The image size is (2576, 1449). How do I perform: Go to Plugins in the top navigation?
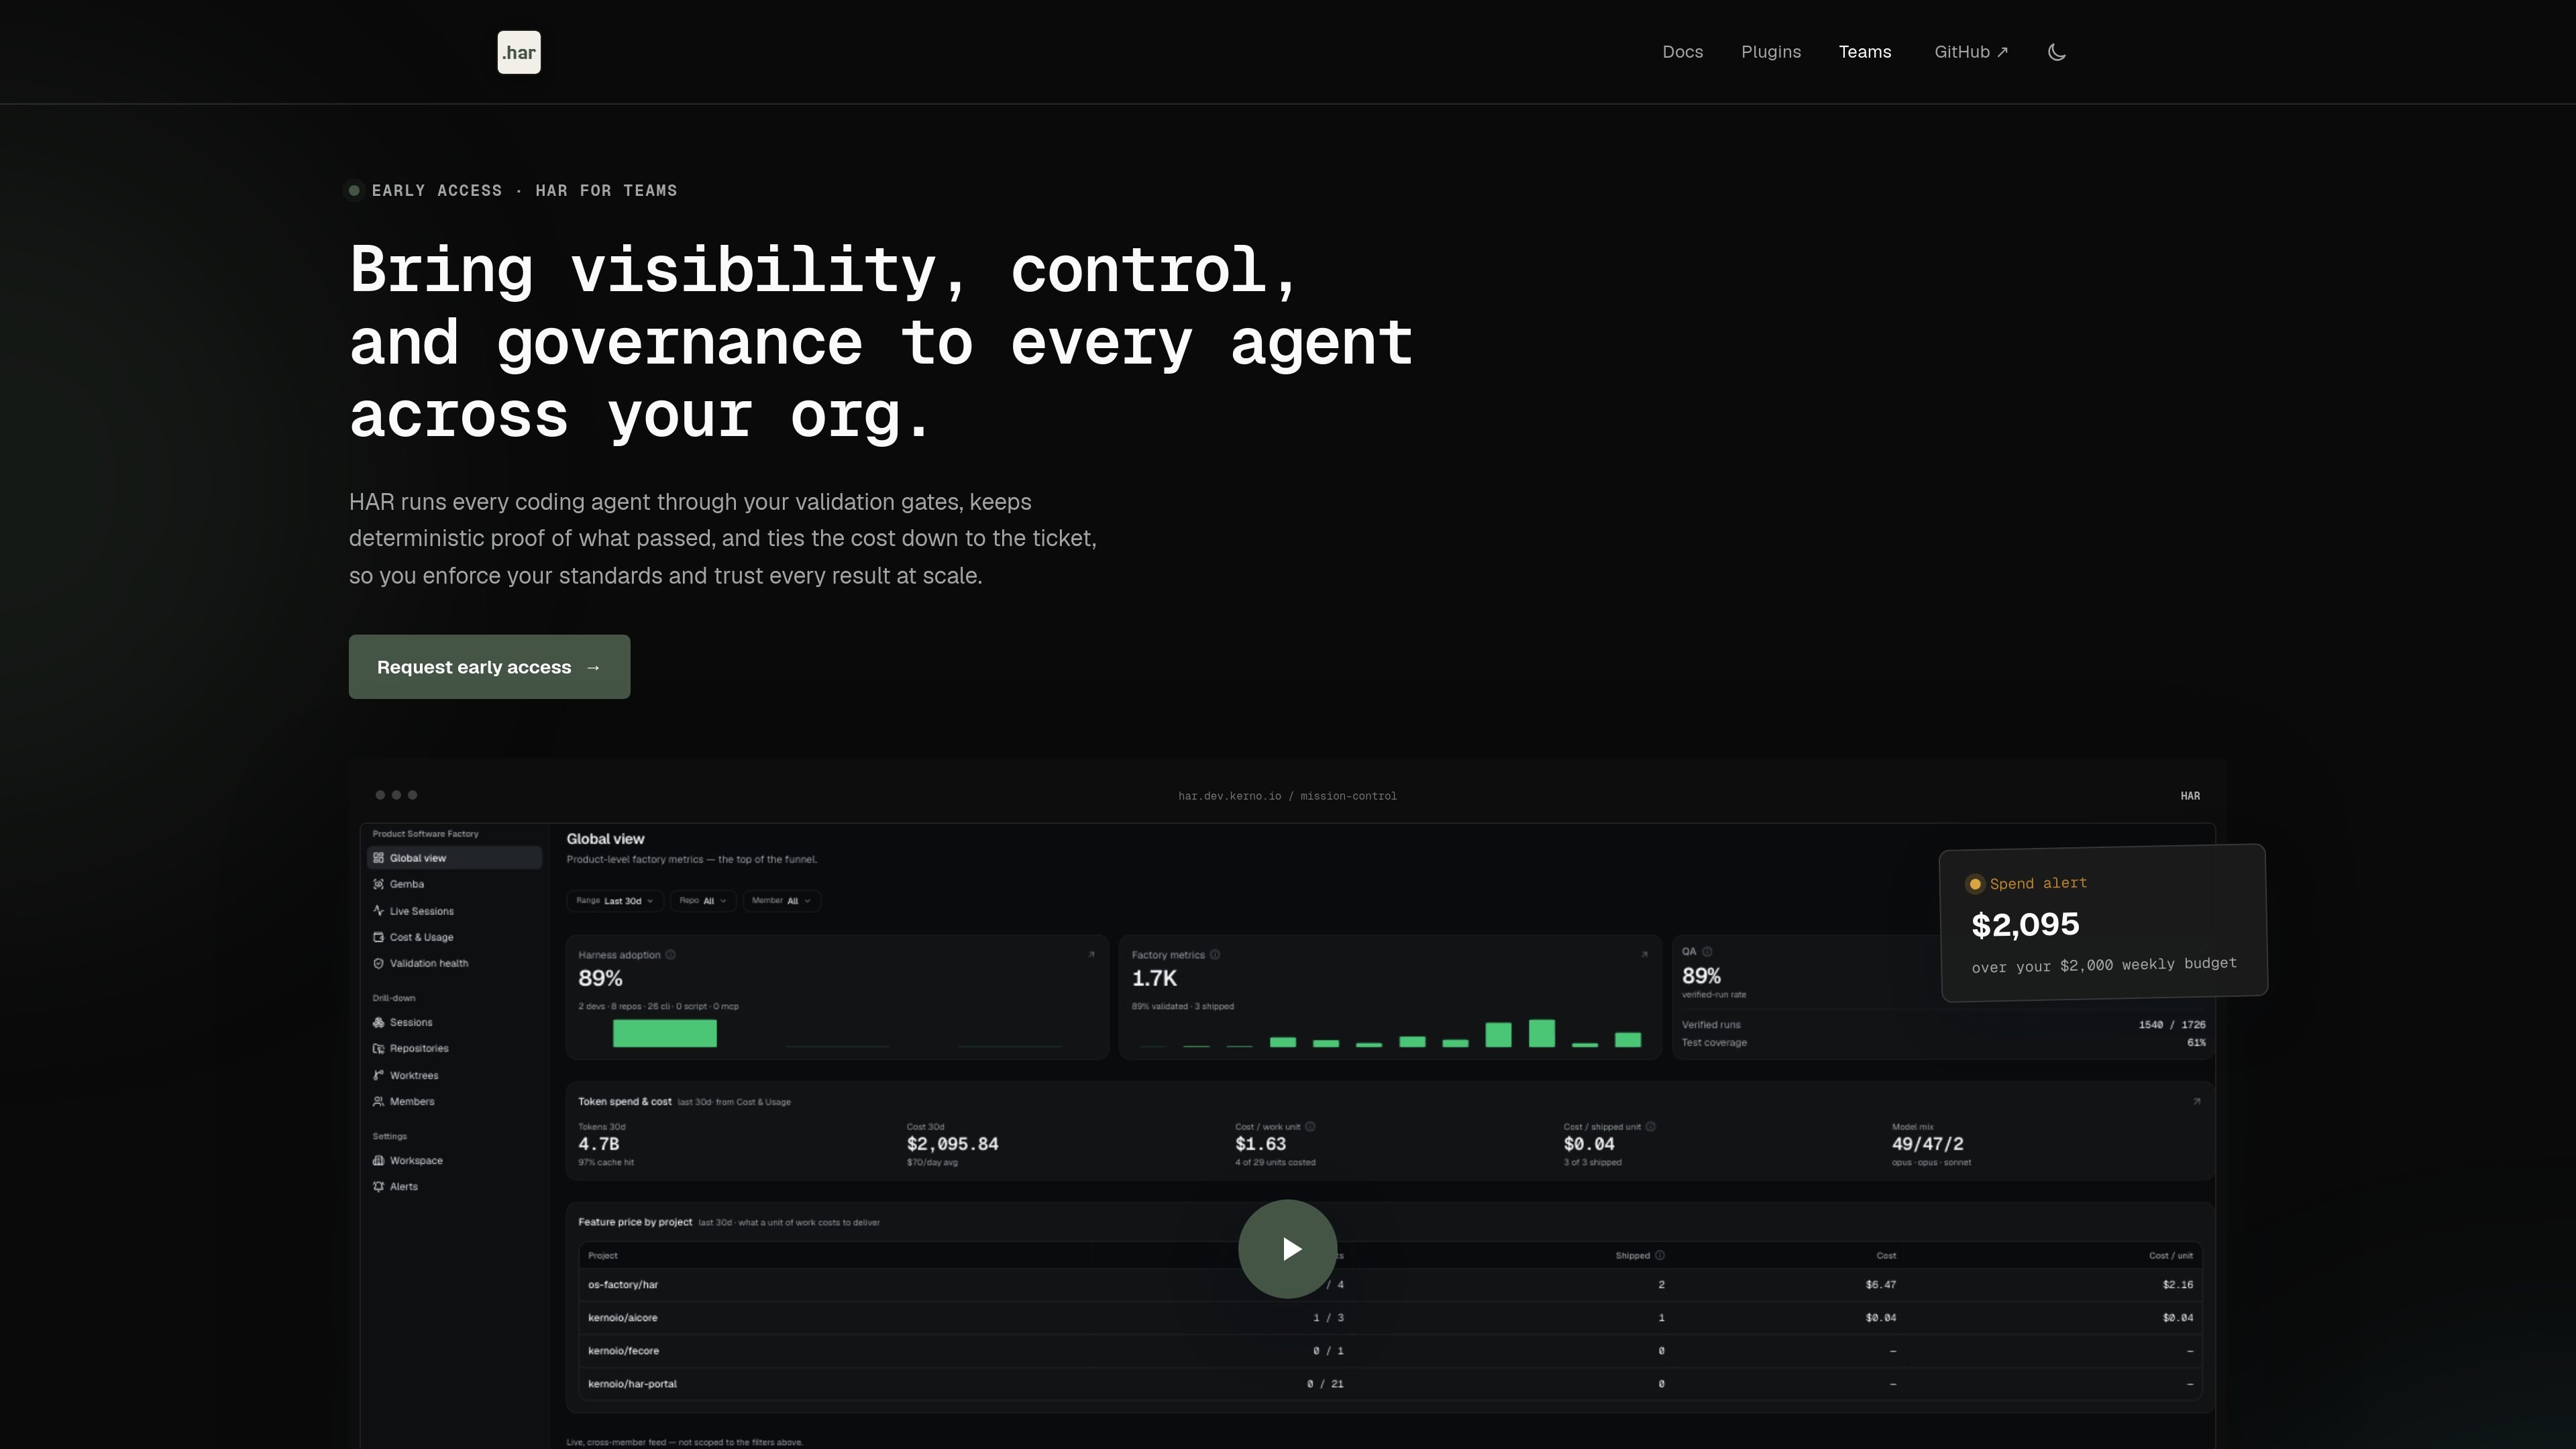(1770, 52)
